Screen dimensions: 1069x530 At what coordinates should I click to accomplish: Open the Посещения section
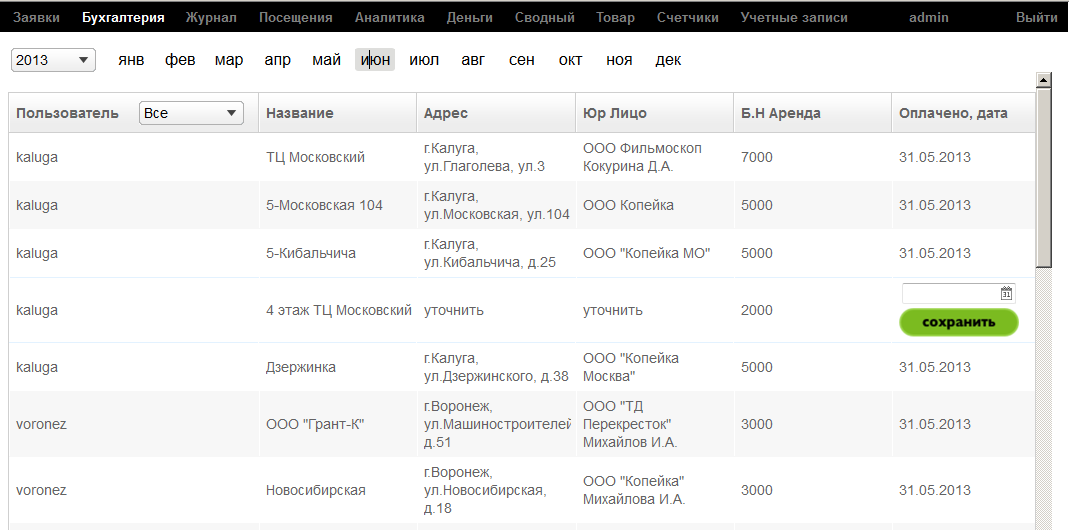(295, 18)
